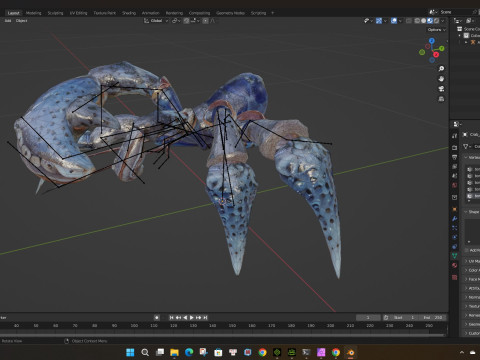This screenshot has width=480, height=360.
Task: Toggle viewport overlays
Action: coord(394,21)
